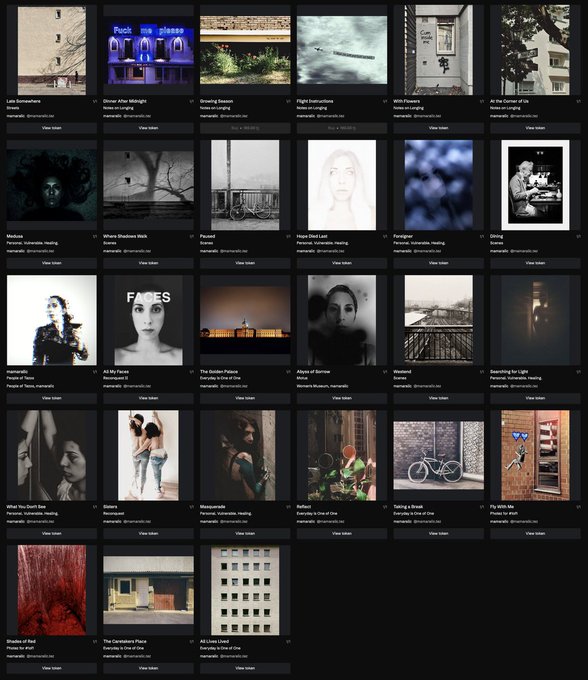Open the Hope Died Last thumbnail
The height and width of the screenshot is (680, 588).
tap(342, 185)
